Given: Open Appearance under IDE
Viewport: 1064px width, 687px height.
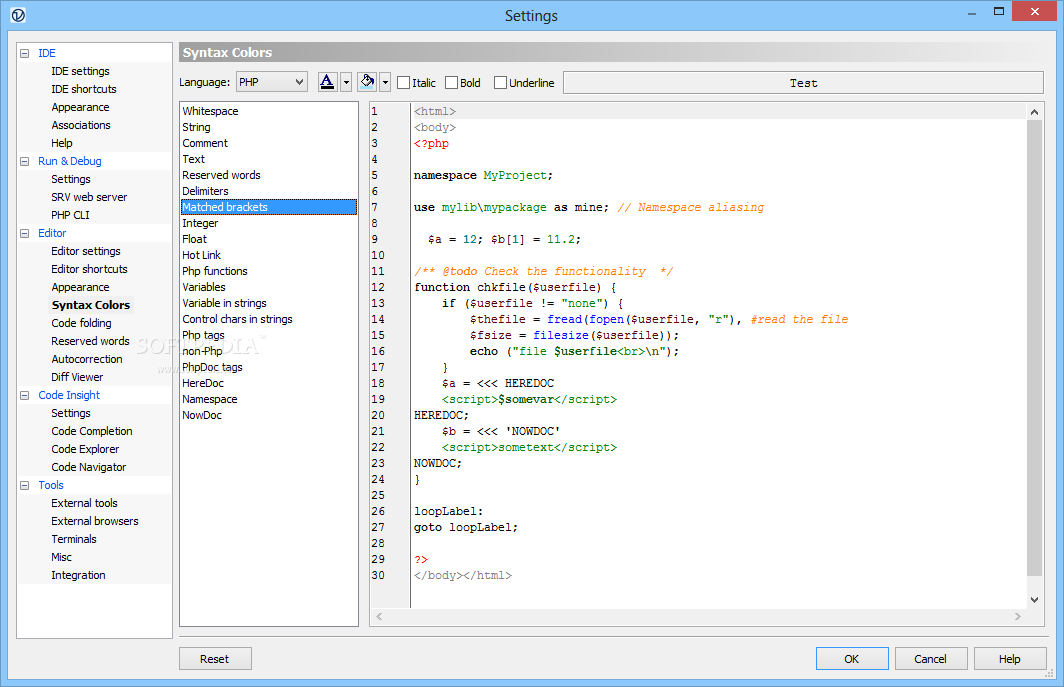Looking at the screenshot, I should pos(80,107).
